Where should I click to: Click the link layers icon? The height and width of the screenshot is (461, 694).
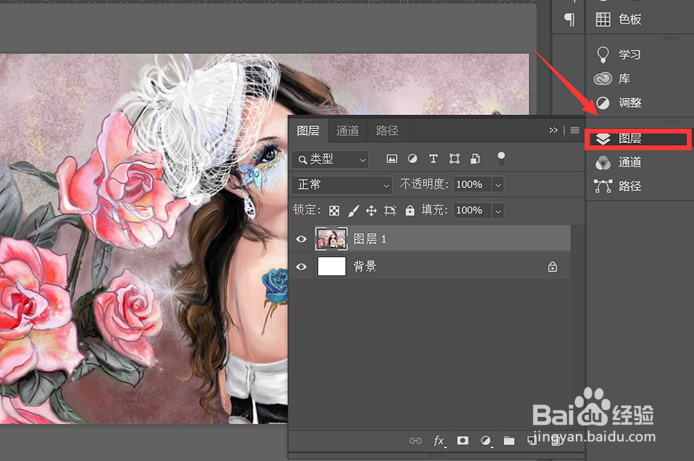[x=415, y=441]
